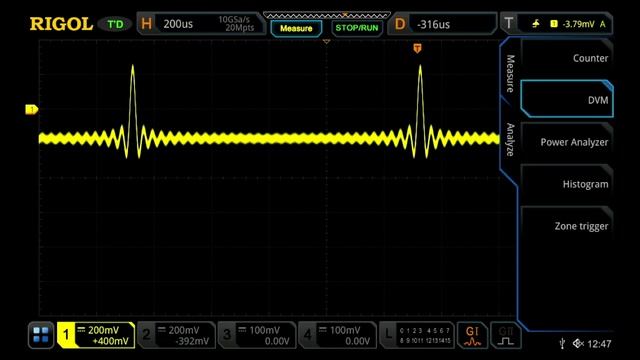Image resolution: width=640 pixels, height=360 pixels.
Task: Click the top center trigger point marker
Action: 326,41
